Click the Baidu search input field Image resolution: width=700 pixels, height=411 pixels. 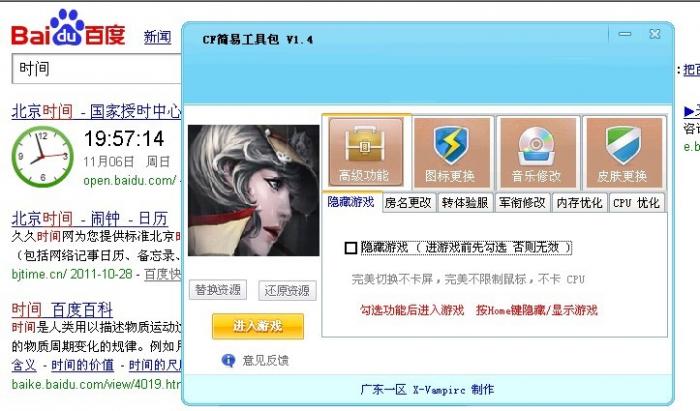[x=96, y=69]
